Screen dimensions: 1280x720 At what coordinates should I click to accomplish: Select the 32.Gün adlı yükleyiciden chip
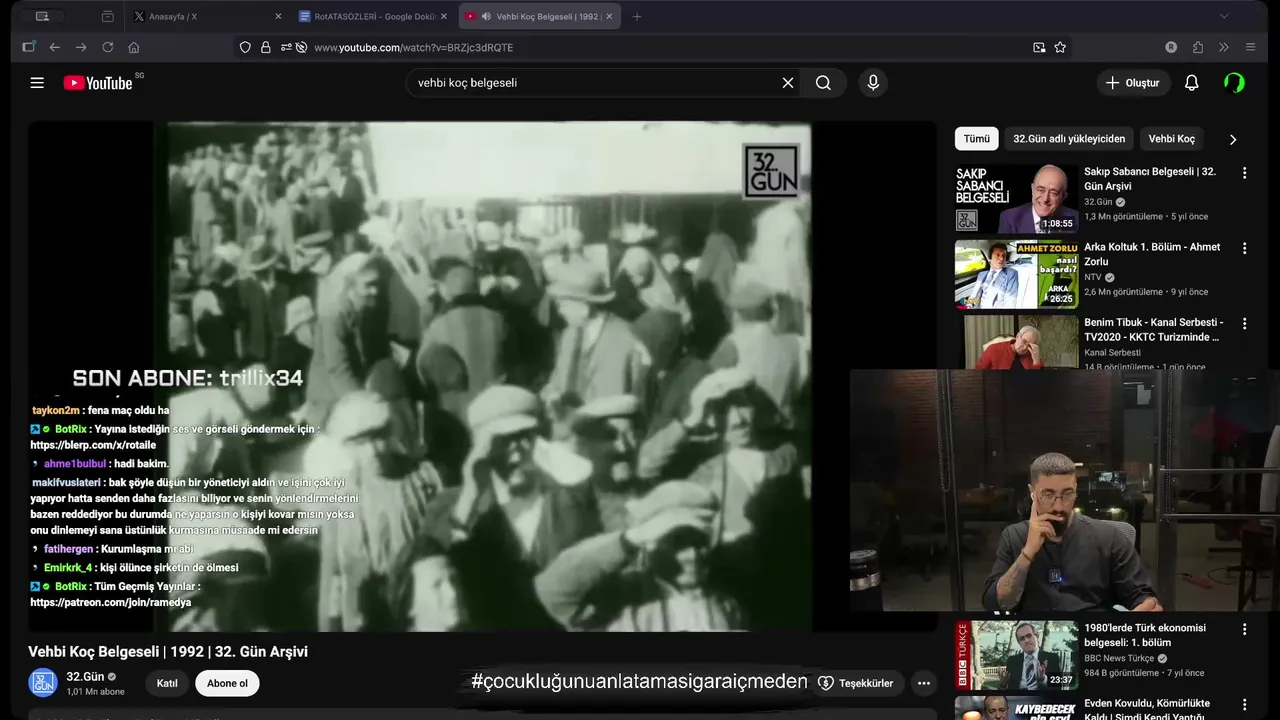point(1069,139)
